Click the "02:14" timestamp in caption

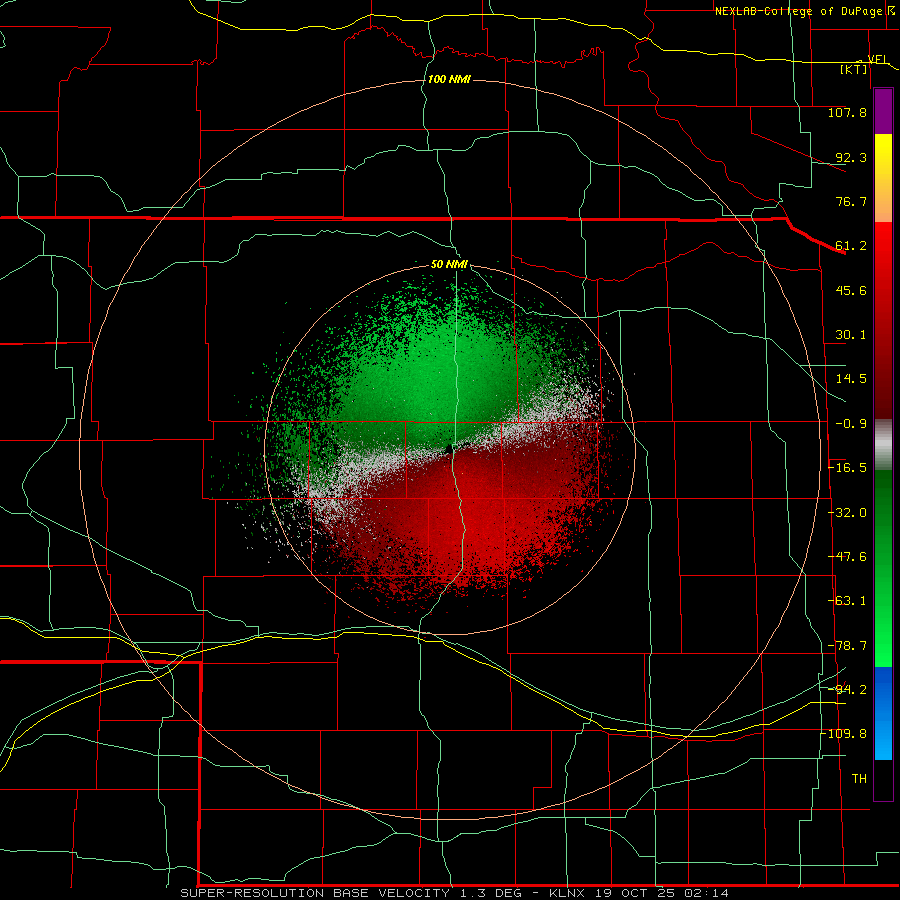click(707, 893)
